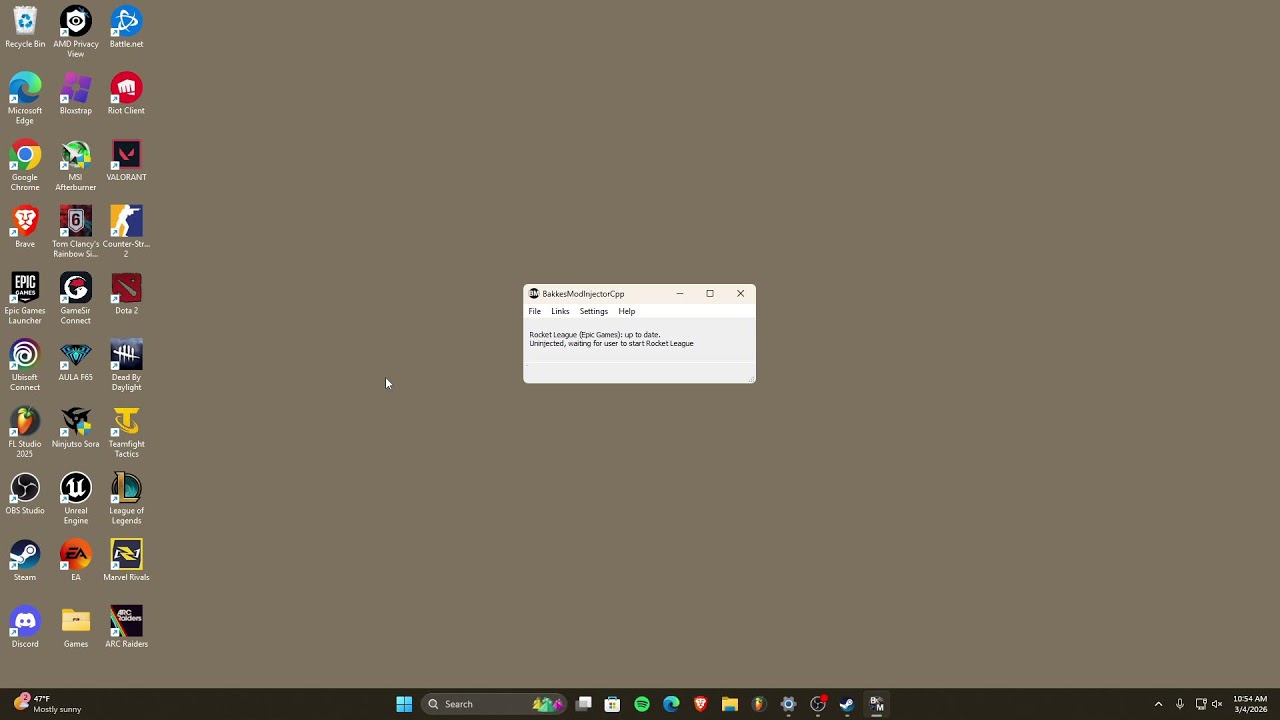Click the taskbar Search box
The image size is (1280, 720).
click(x=493, y=704)
